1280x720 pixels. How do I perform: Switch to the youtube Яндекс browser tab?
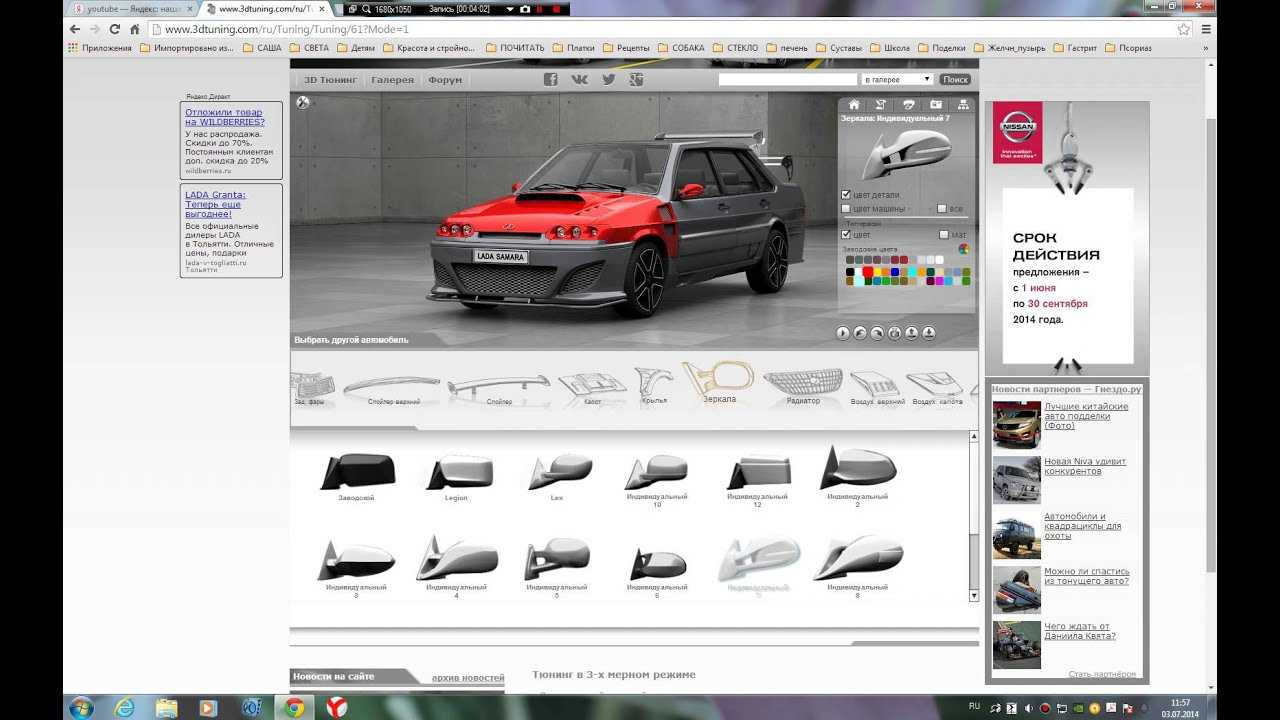point(130,9)
